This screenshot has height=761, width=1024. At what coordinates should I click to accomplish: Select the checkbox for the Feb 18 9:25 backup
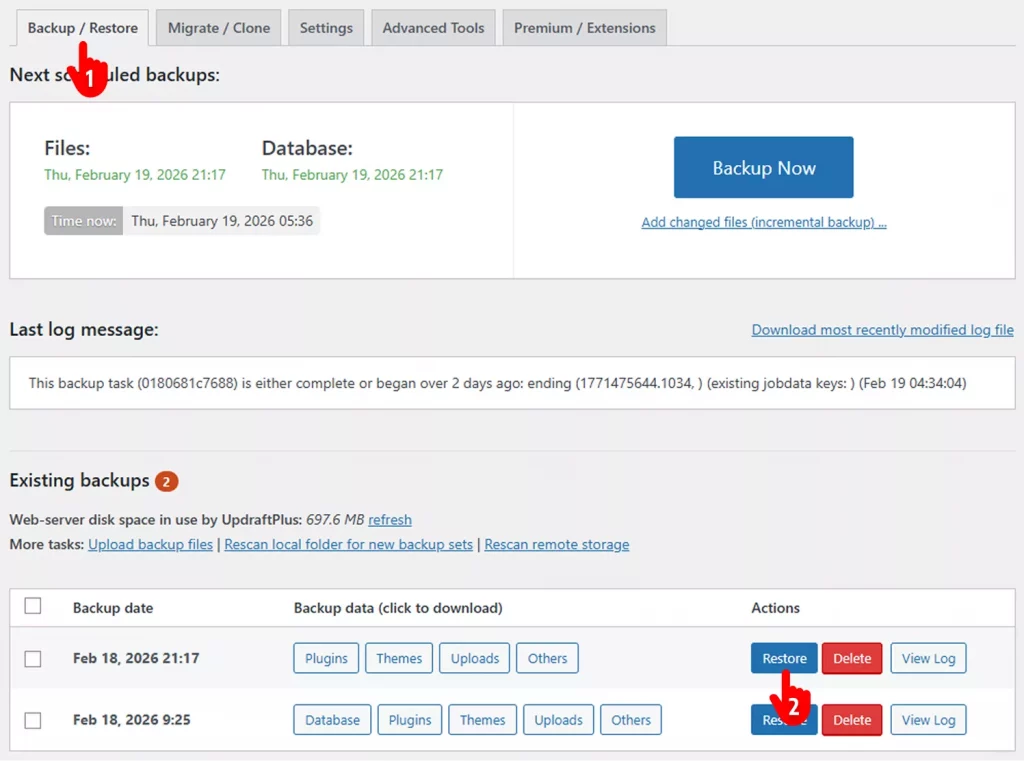[x=33, y=720]
